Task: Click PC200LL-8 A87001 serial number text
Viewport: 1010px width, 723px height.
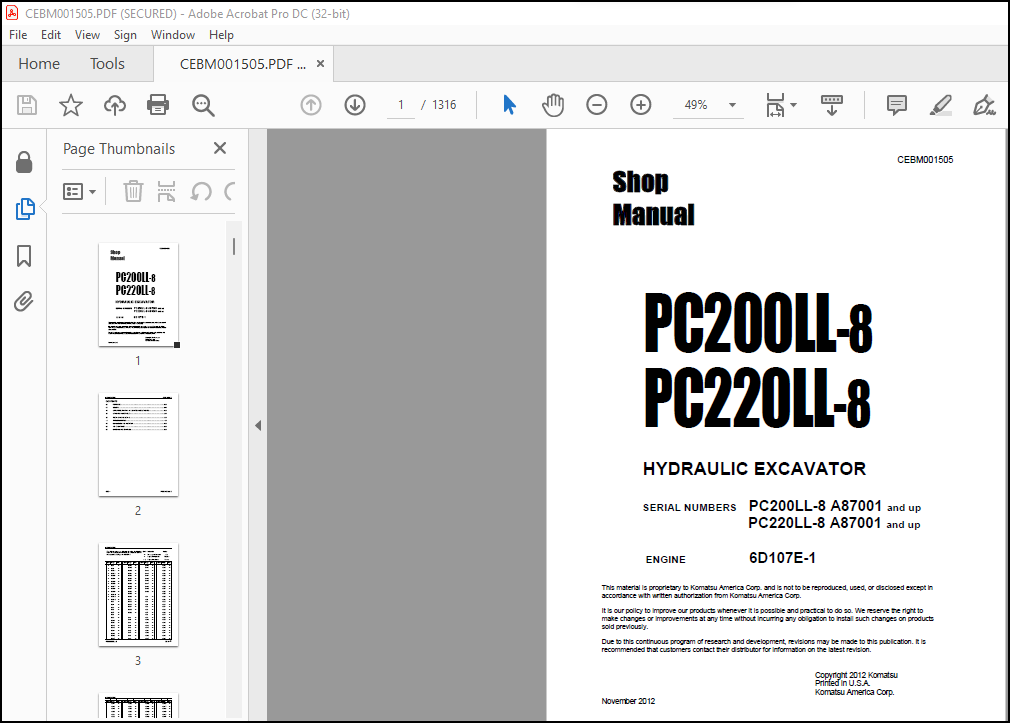Action: pyautogui.click(x=815, y=506)
